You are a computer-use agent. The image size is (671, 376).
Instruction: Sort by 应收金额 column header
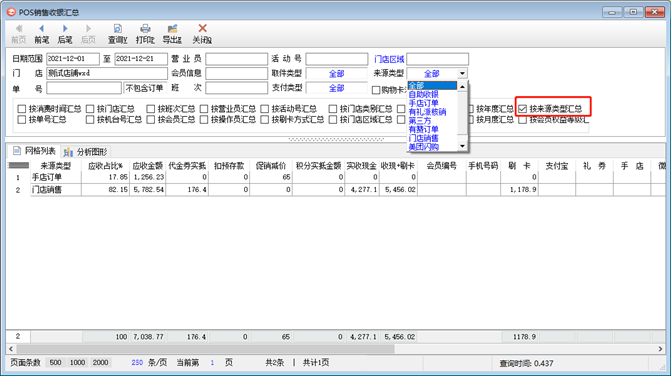(148, 166)
